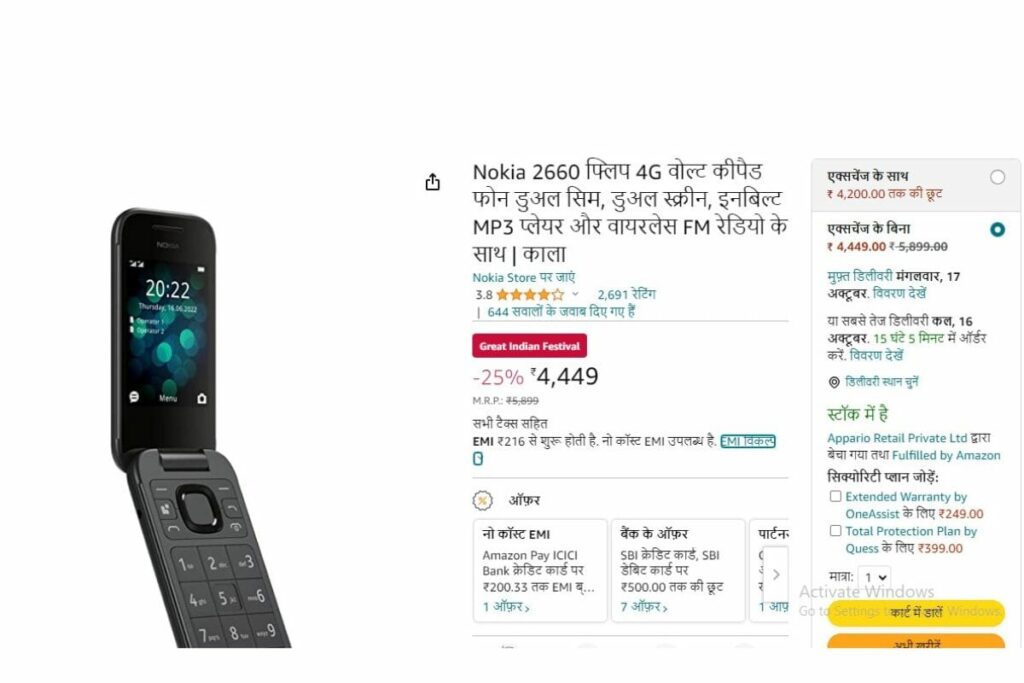This screenshot has height=683, width=1024.
Task: Open the 'नो कॉस्ट EMI' offer card
Action: point(540,571)
